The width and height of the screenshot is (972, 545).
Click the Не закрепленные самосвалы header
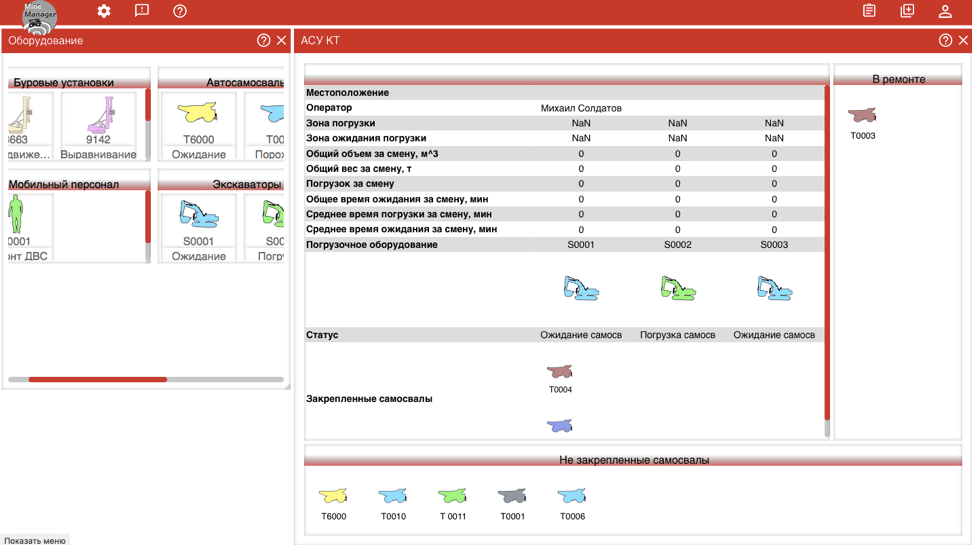[x=633, y=459]
